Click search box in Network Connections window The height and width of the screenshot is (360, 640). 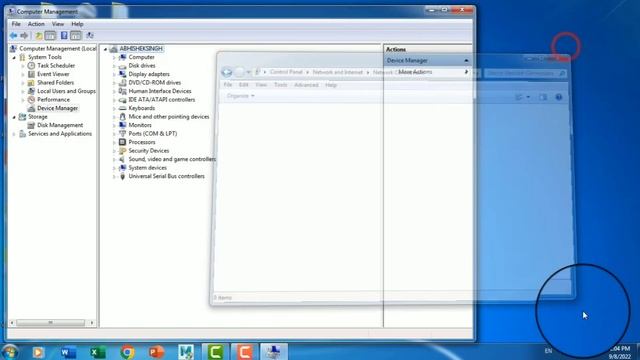click(526, 73)
